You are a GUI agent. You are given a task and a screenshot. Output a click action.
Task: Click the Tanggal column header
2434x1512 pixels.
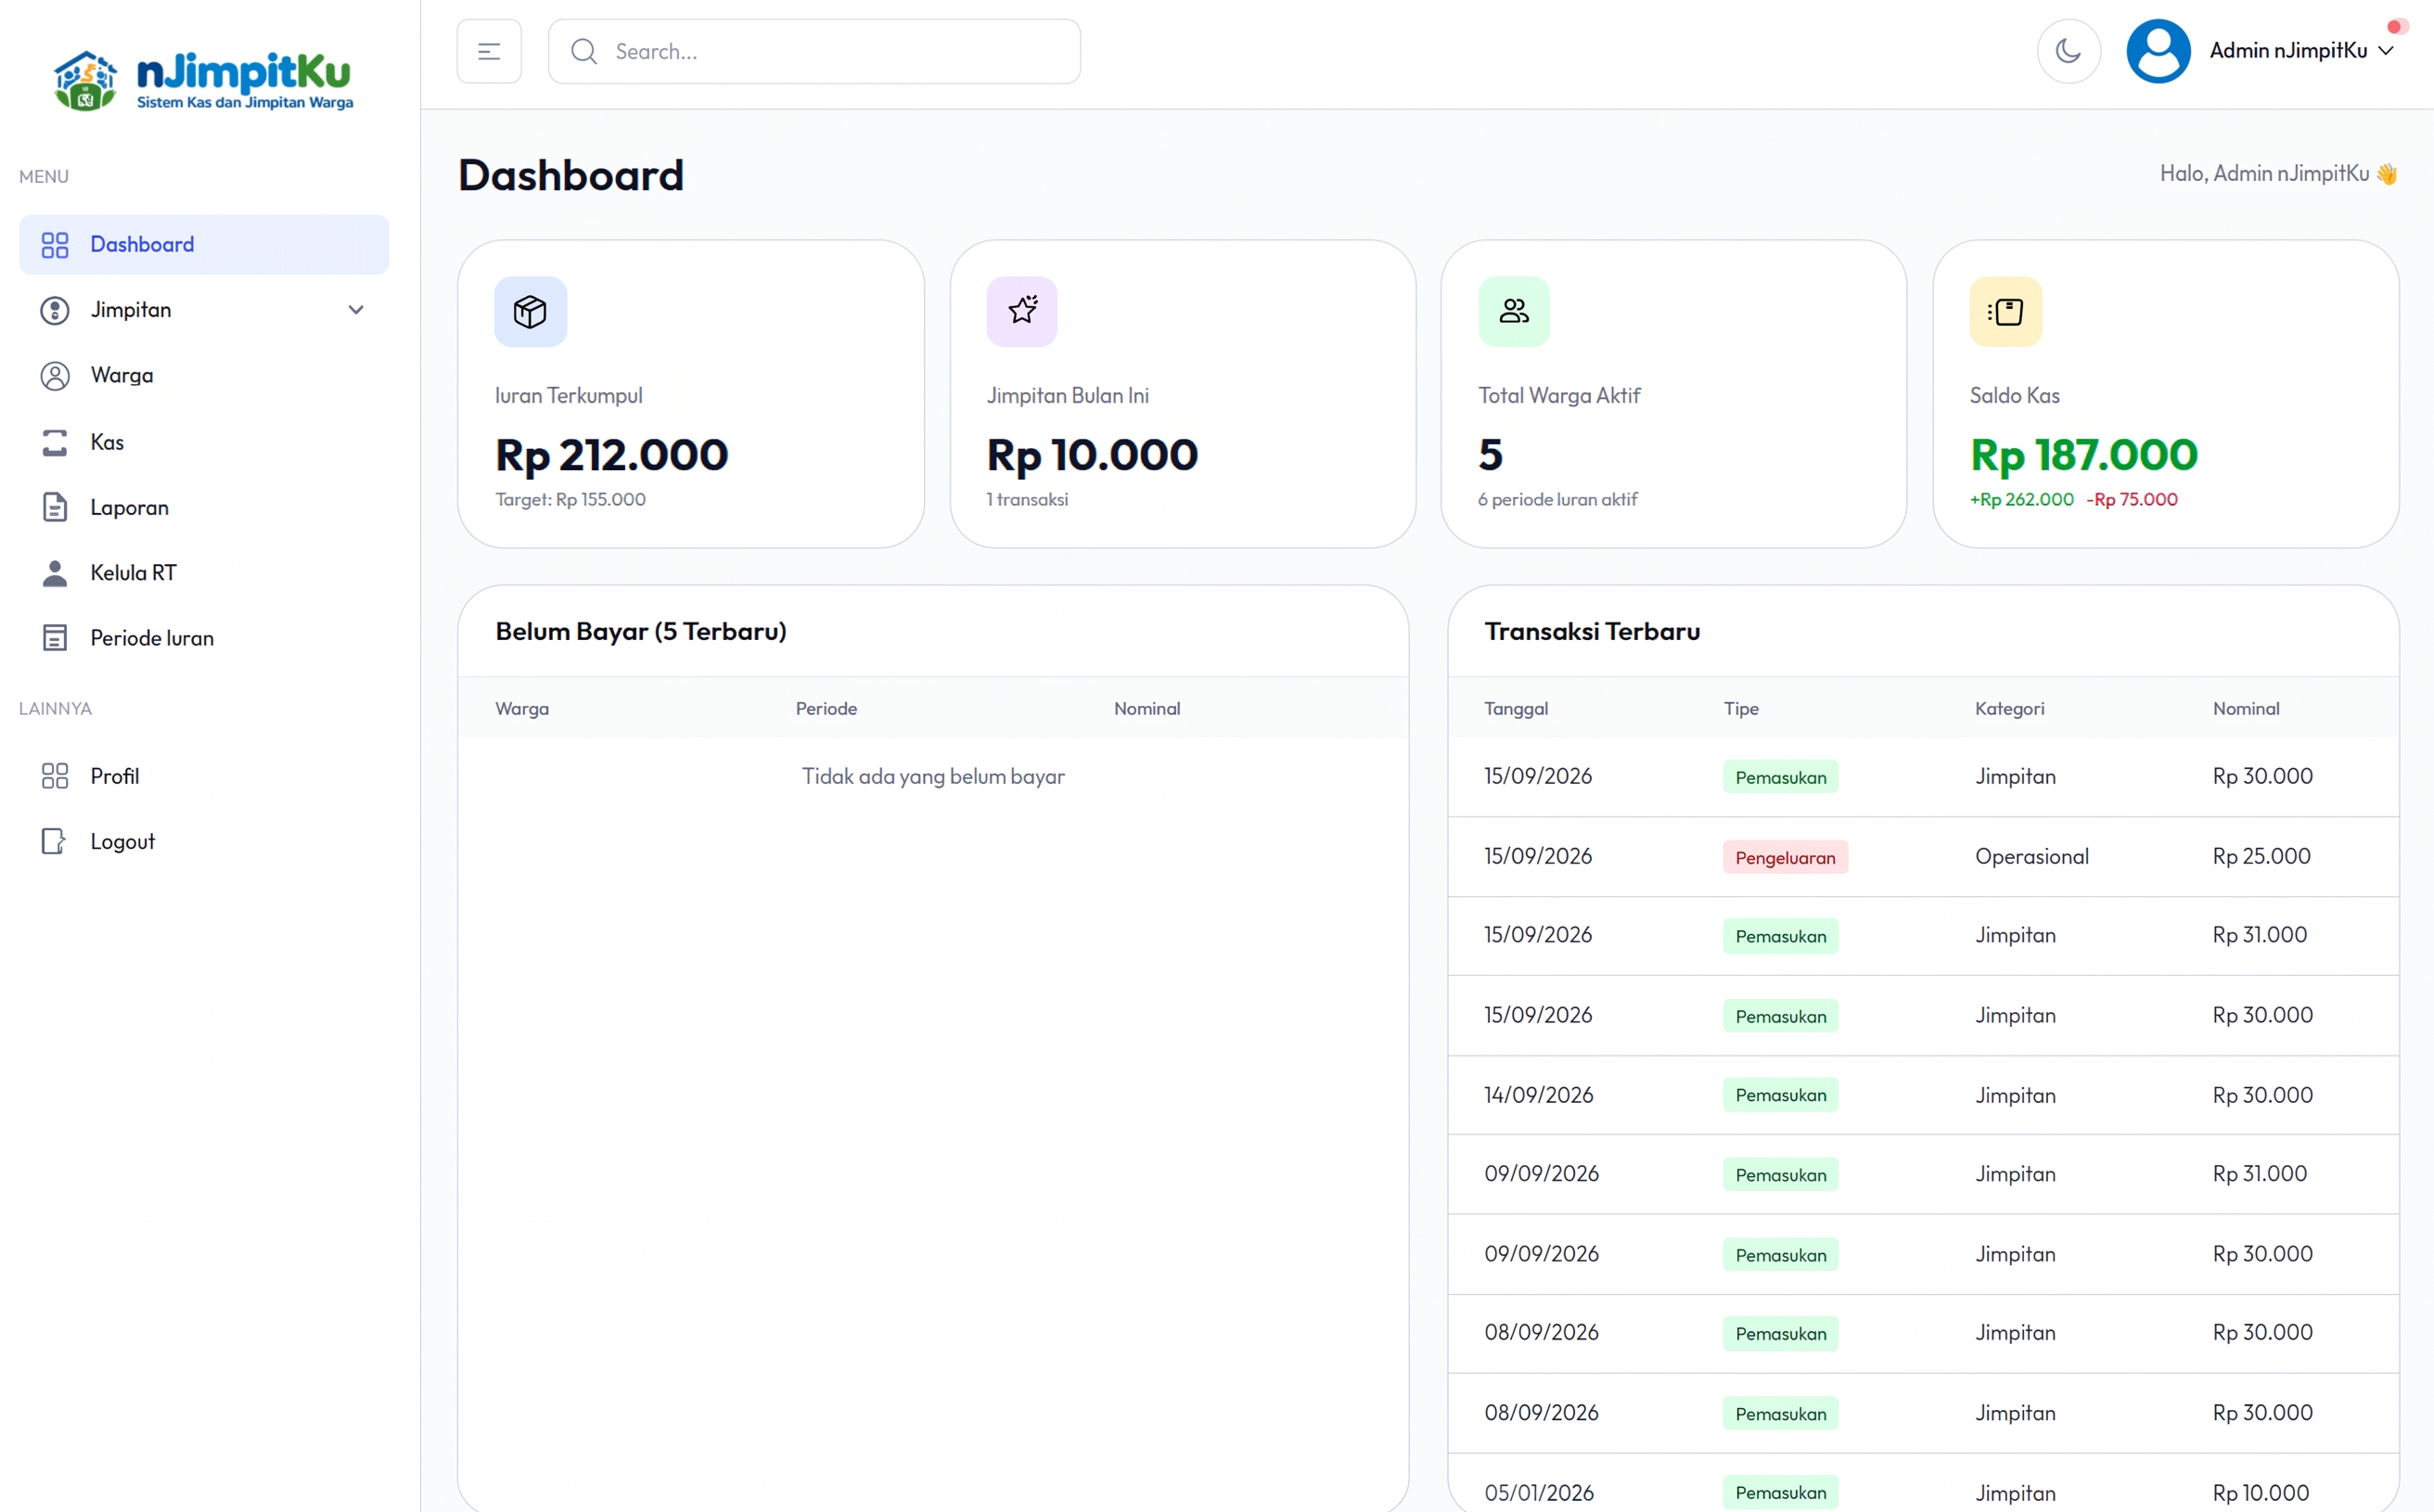1515,709
